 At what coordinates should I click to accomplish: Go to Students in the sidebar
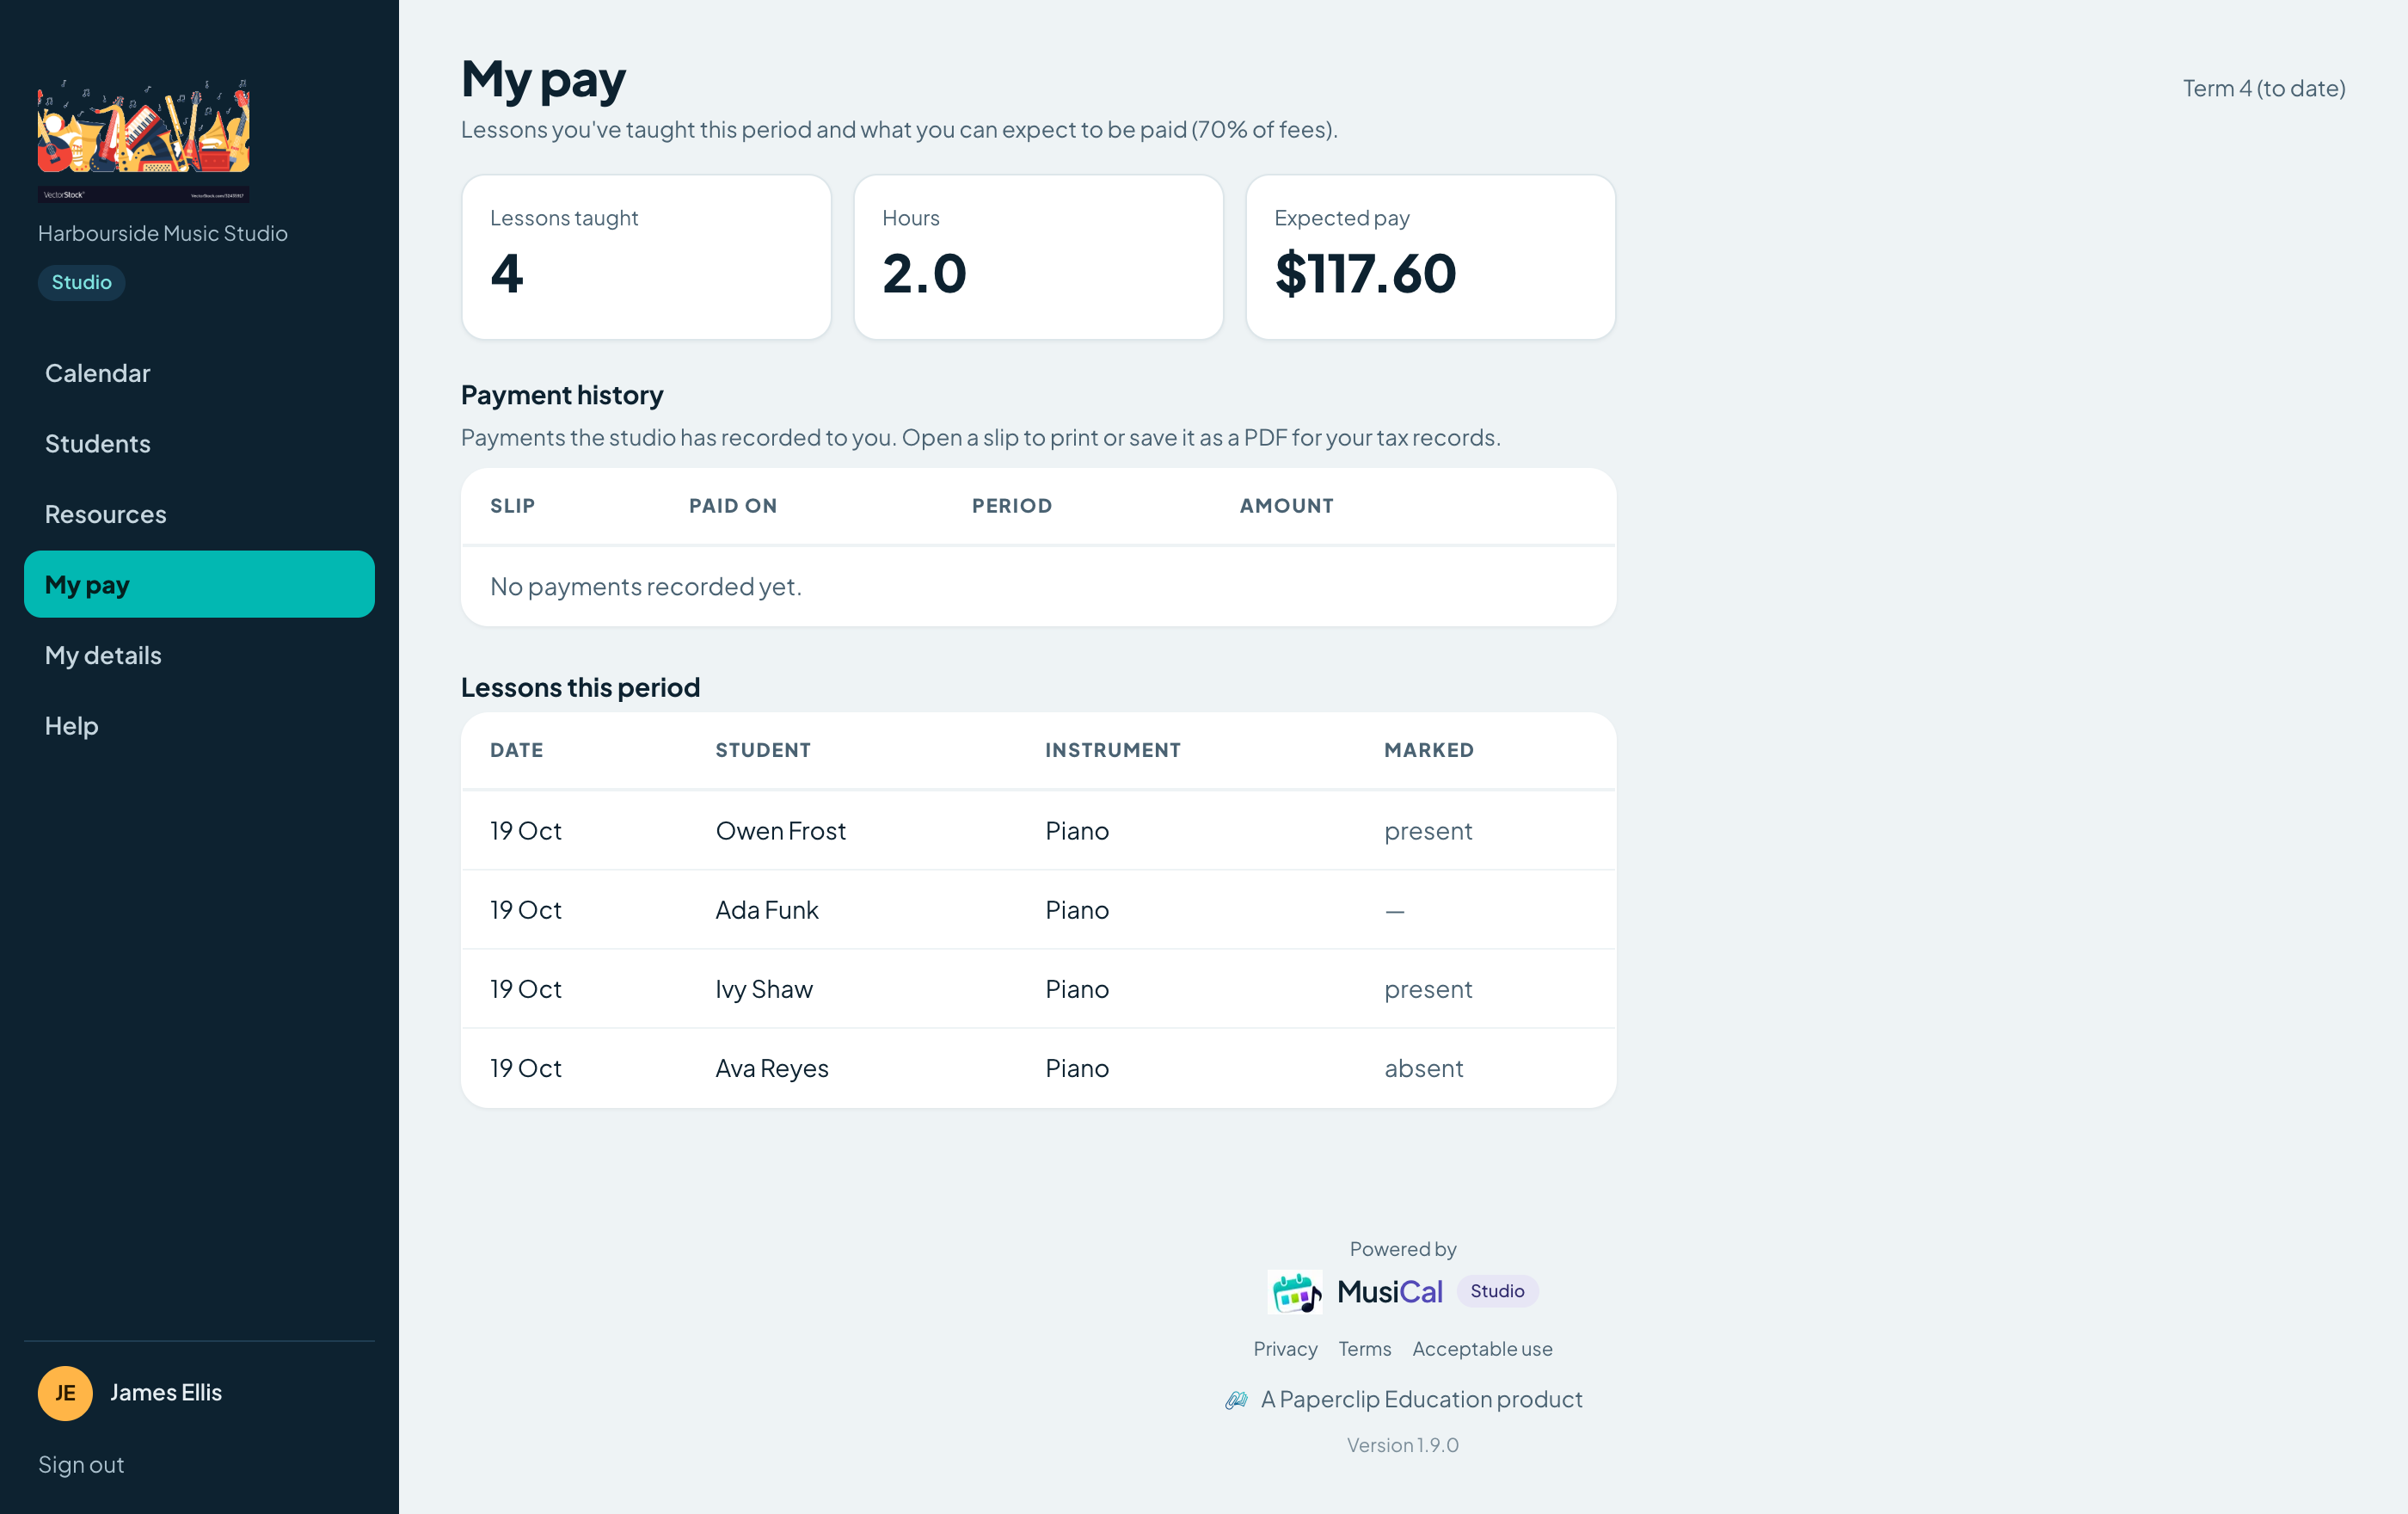click(x=199, y=444)
